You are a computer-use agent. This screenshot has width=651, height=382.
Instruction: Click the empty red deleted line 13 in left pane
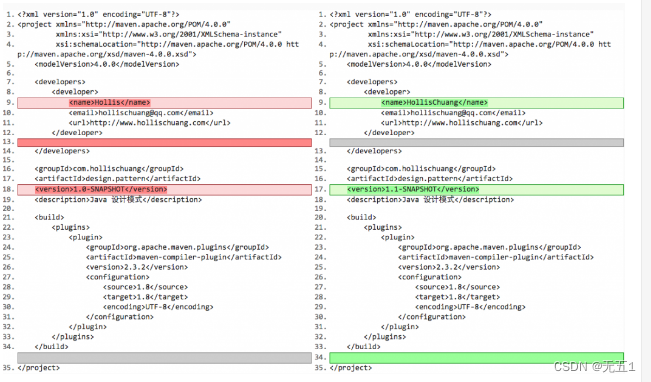pyautogui.click(x=164, y=142)
